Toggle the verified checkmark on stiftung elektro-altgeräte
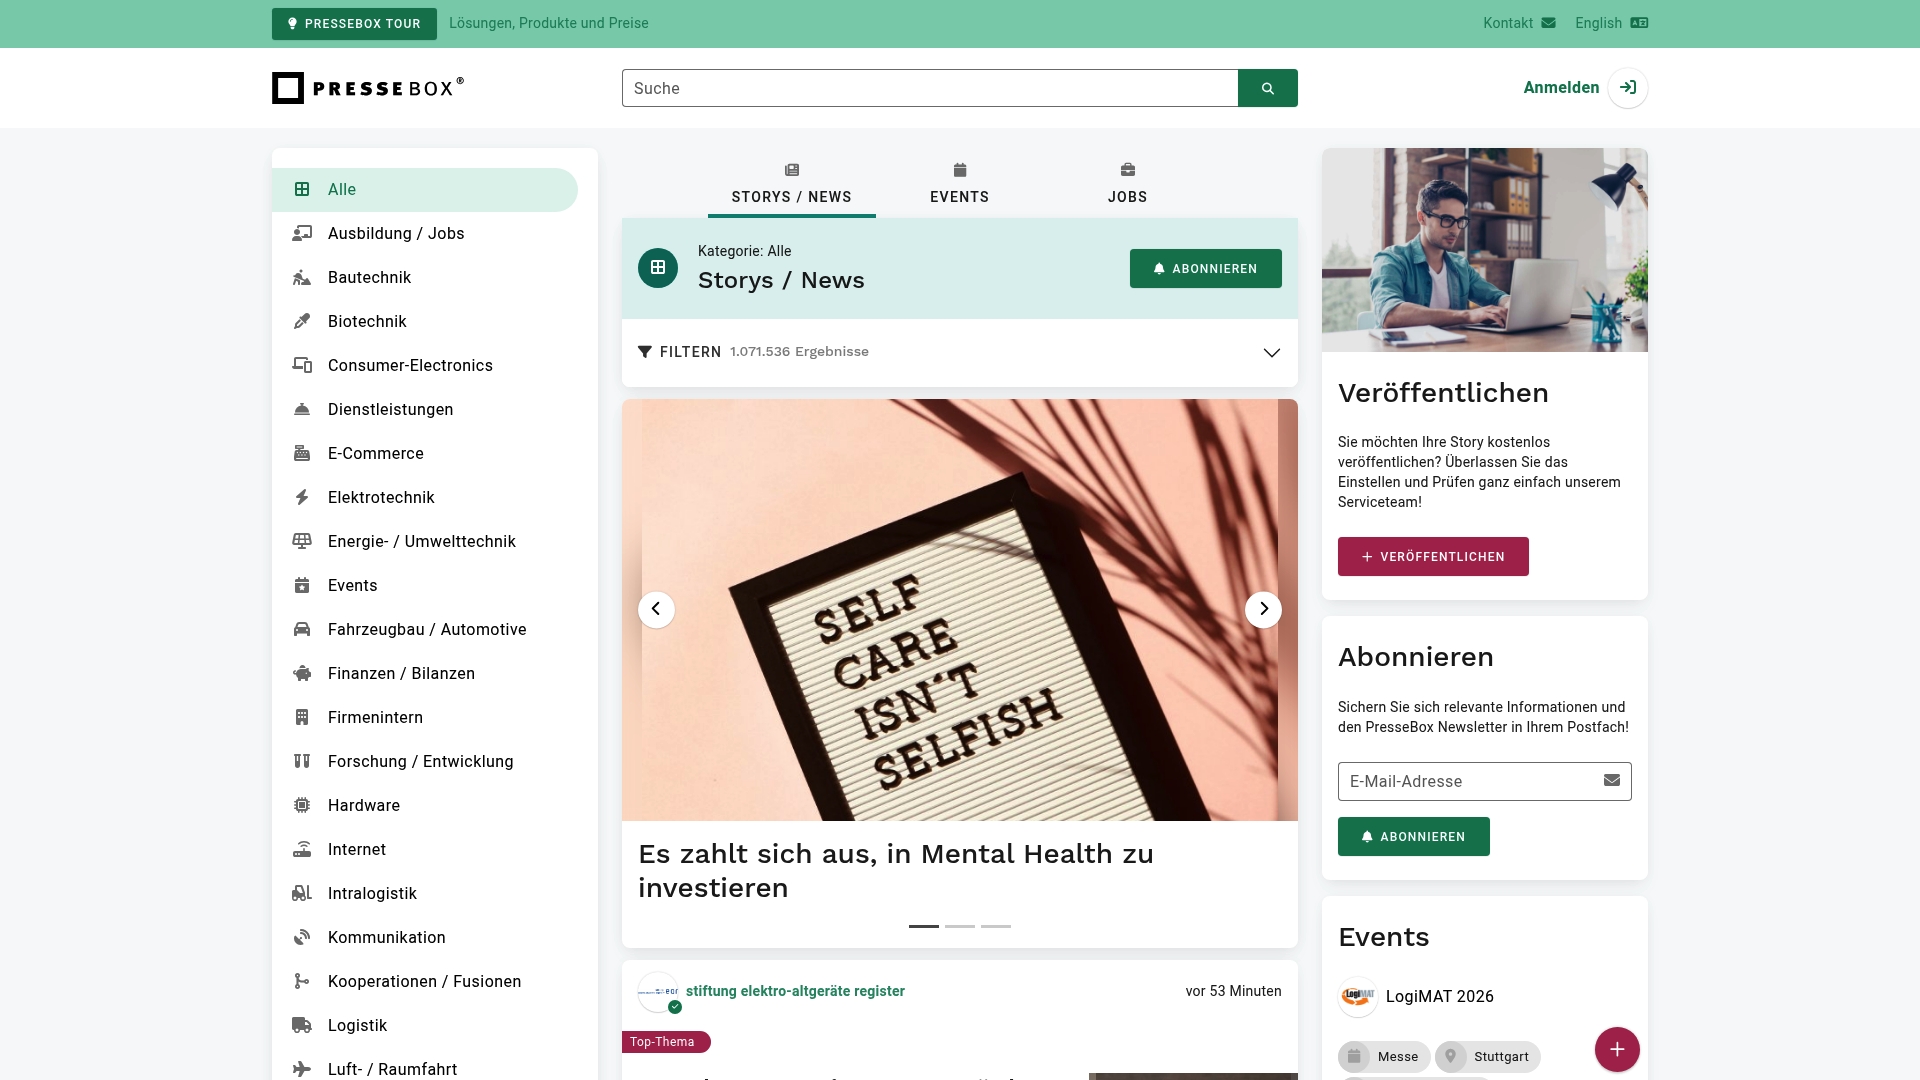The height and width of the screenshot is (1080, 1920). 676,1007
